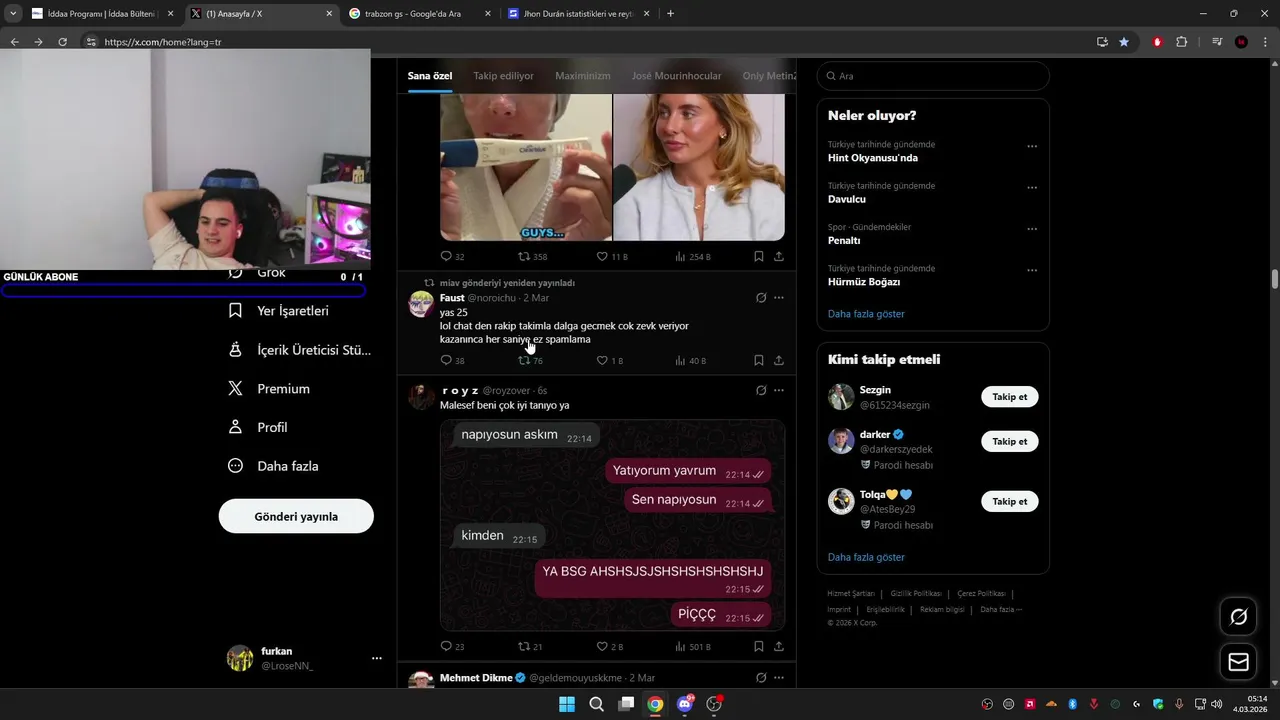Click the Gönderi yayınla button
This screenshot has width=1280, height=720.
tap(296, 516)
